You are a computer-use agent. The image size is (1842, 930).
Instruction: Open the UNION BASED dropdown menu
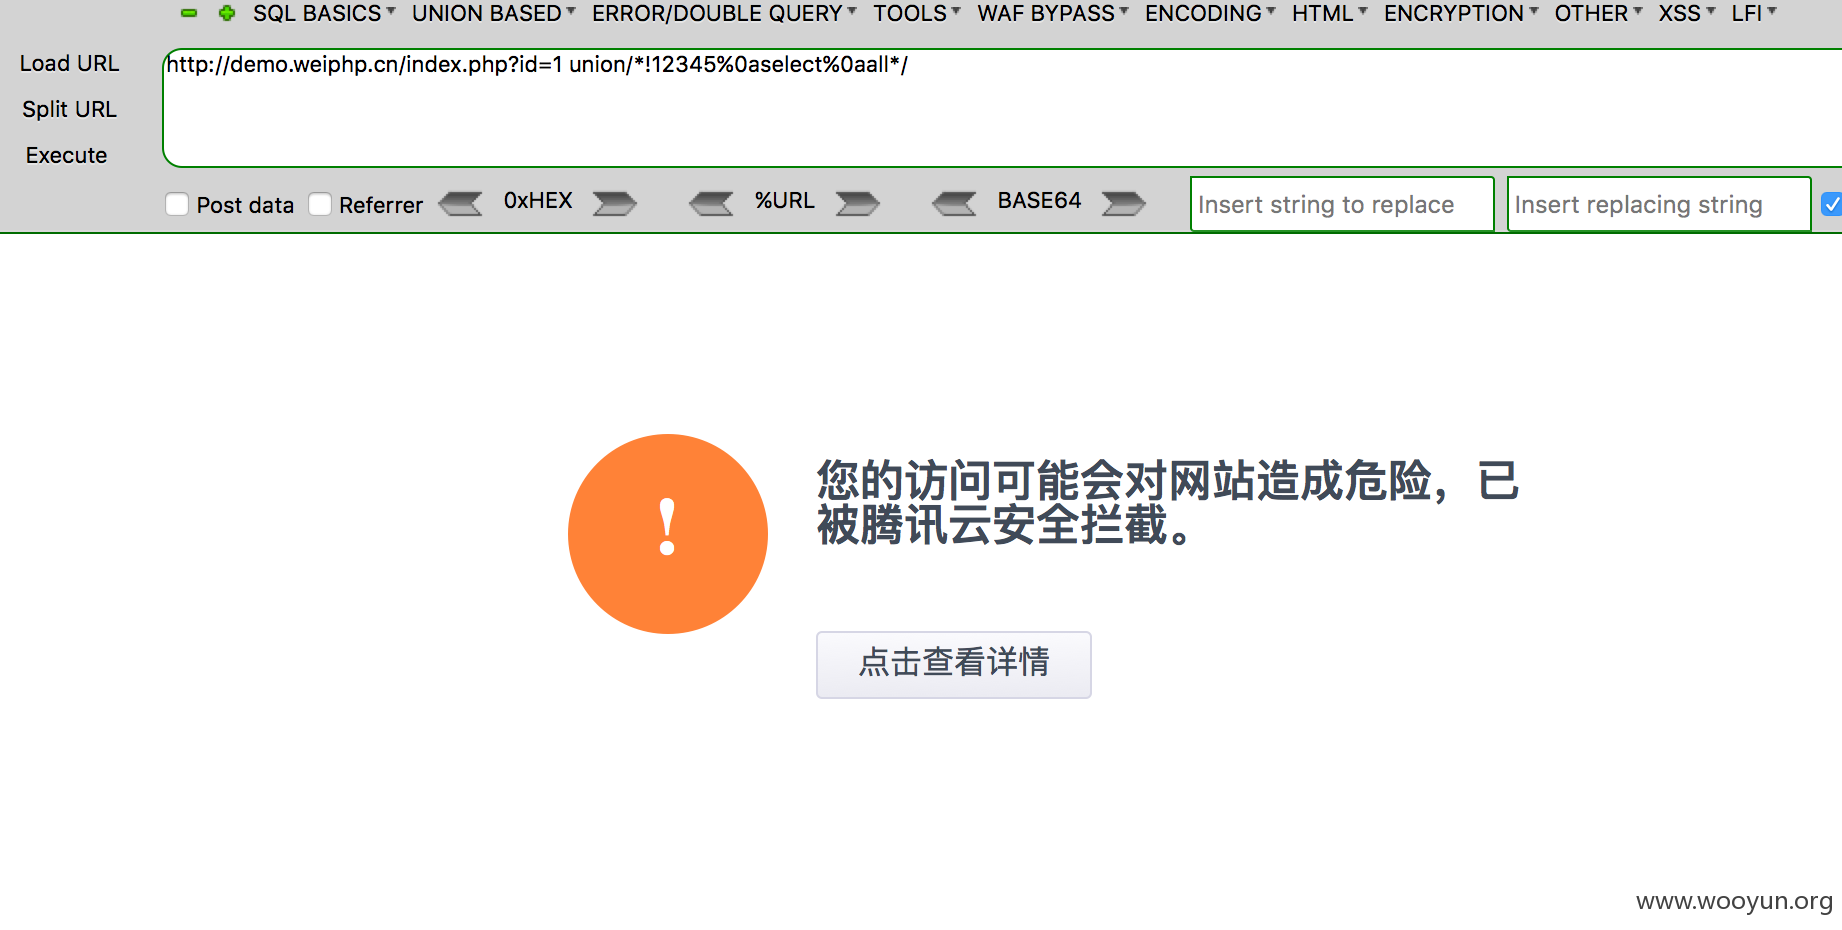494,13
